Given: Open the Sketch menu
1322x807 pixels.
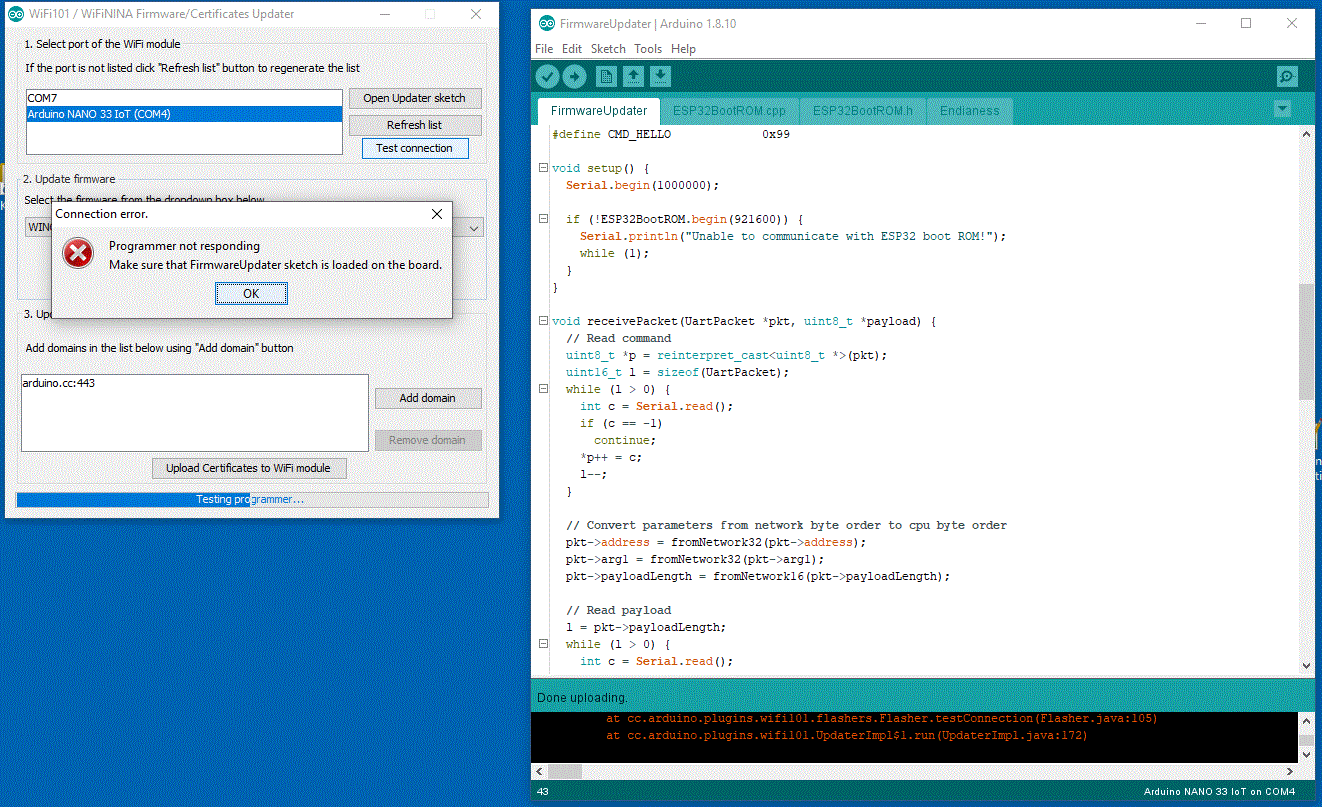Looking at the screenshot, I should pyautogui.click(x=607, y=48).
